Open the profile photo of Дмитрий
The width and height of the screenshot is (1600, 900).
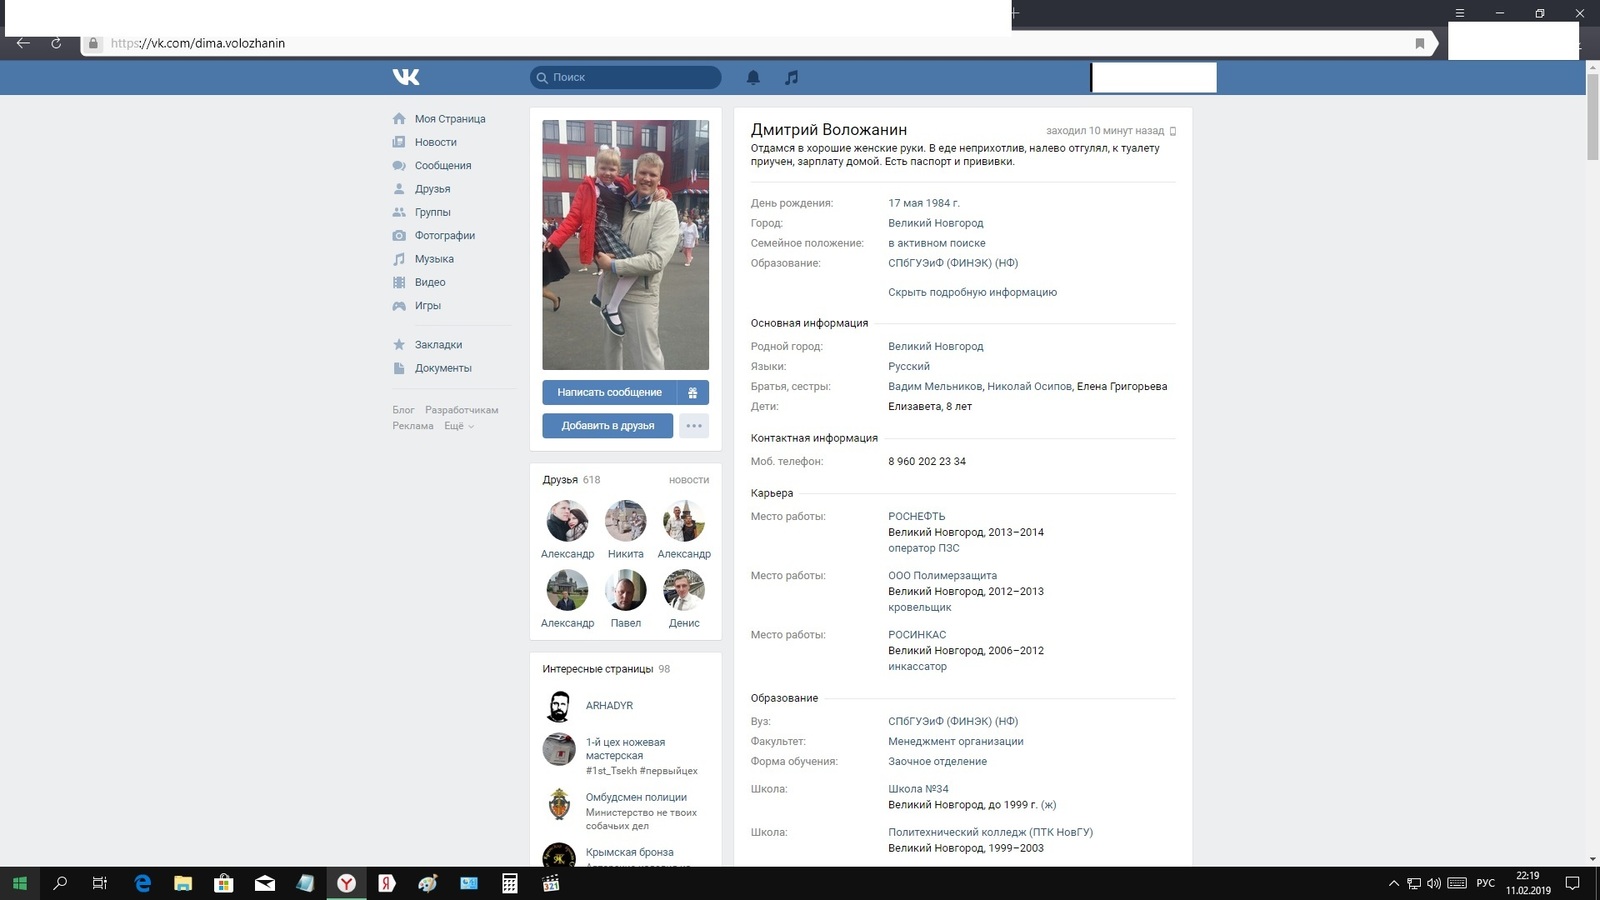tap(625, 245)
